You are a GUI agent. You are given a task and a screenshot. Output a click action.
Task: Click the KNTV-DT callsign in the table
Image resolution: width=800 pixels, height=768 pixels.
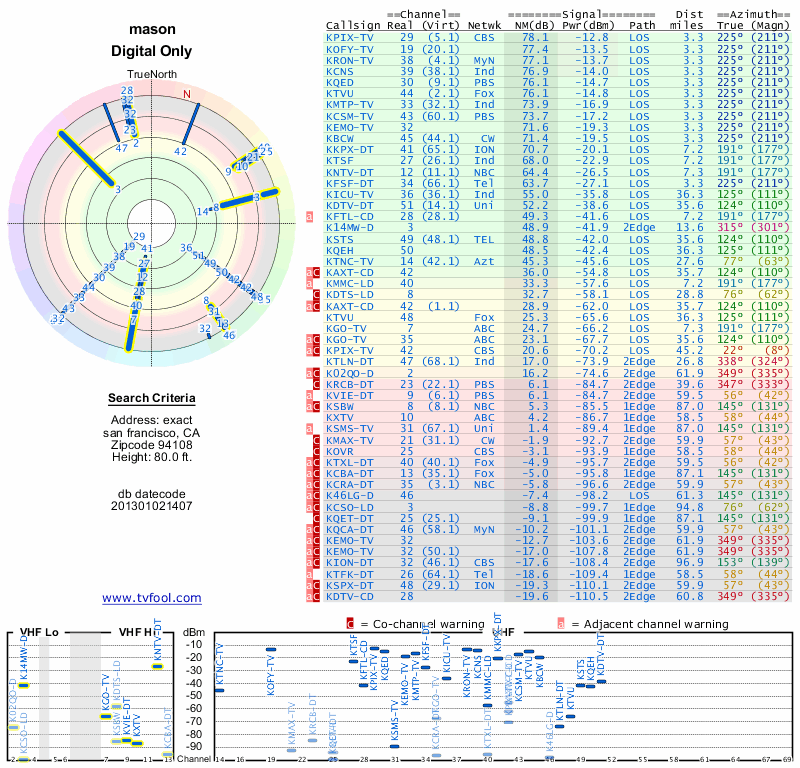tap(349, 172)
